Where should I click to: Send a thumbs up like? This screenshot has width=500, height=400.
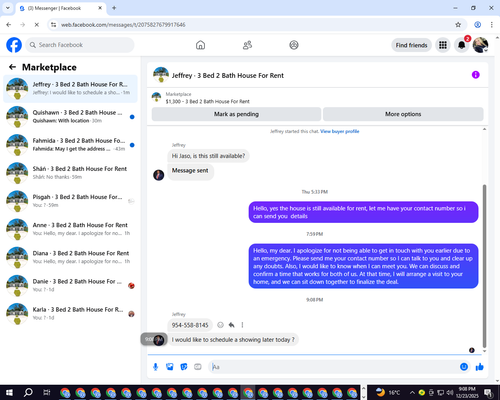(x=480, y=367)
